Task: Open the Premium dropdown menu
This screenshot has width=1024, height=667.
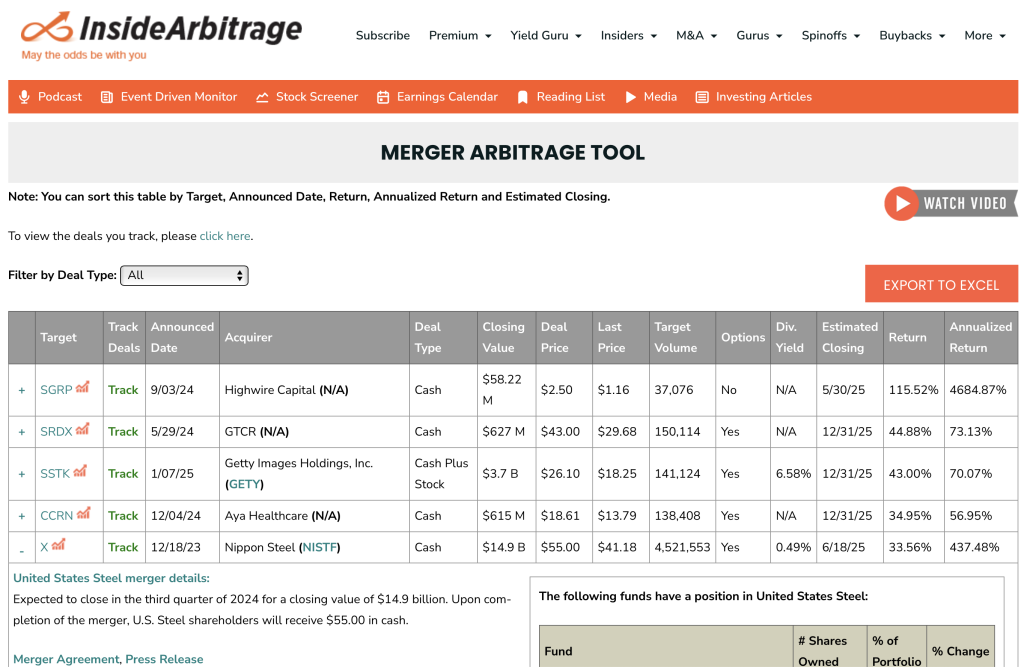Action: point(460,35)
